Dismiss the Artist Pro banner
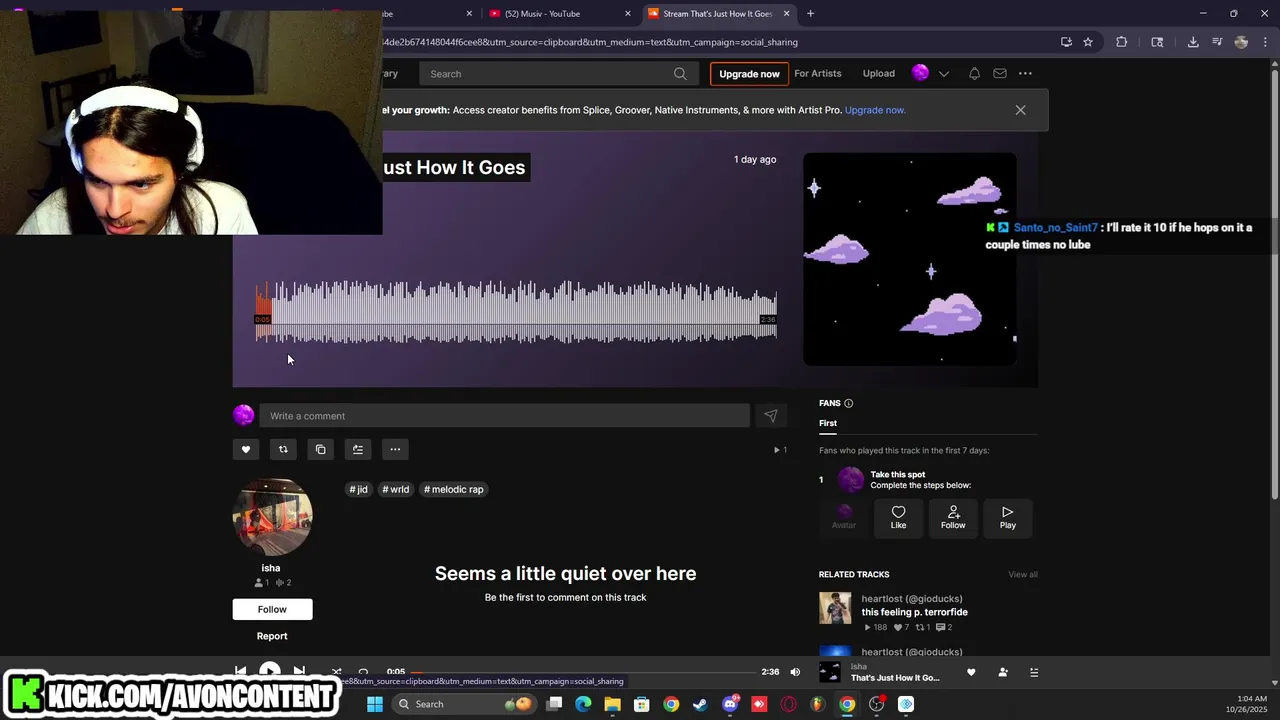This screenshot has height=720, width=1280. [1020, 110]
